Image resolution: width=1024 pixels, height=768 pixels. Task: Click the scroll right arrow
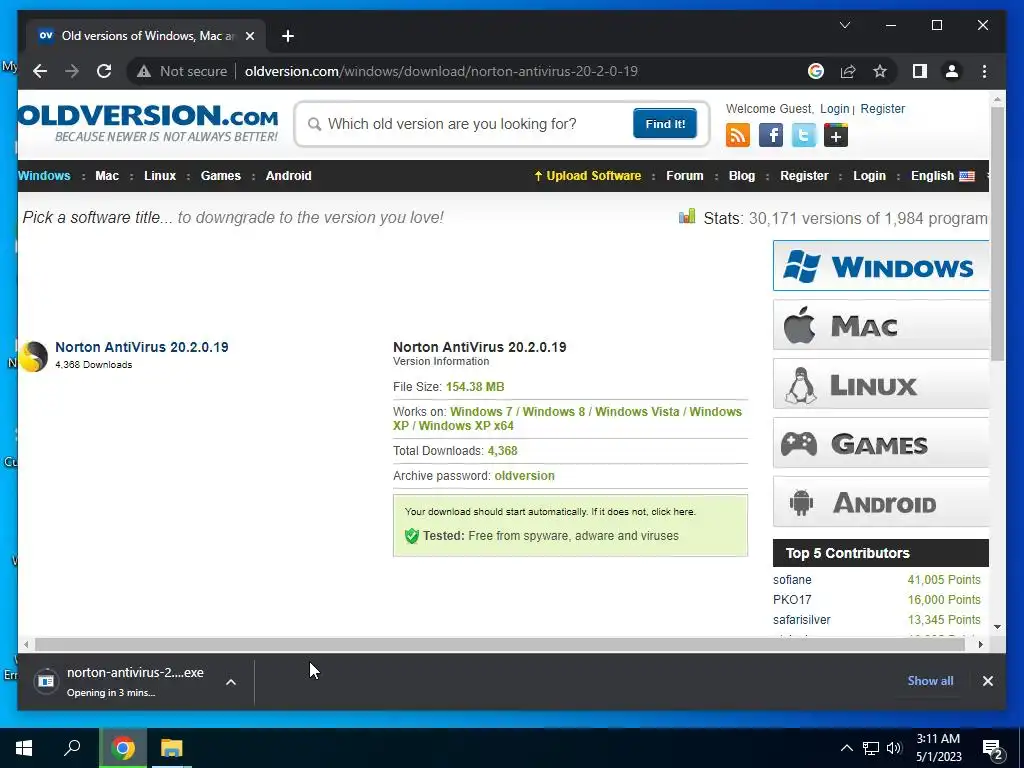[981, 645]
